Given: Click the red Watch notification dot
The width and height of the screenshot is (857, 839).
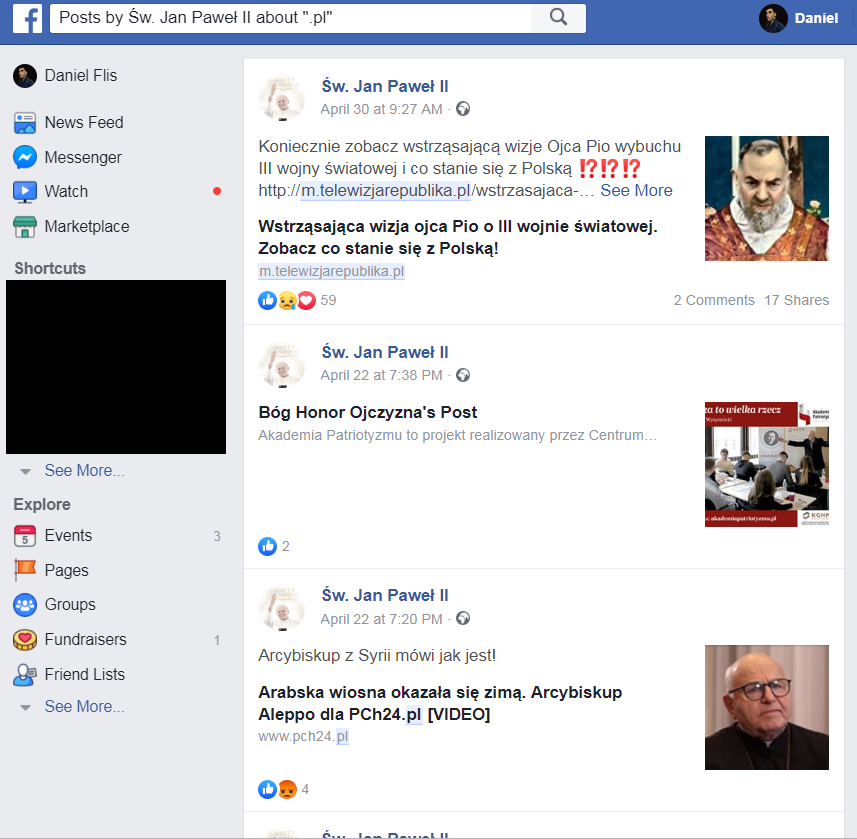Looking at the screenshot, I should (217, 191).
